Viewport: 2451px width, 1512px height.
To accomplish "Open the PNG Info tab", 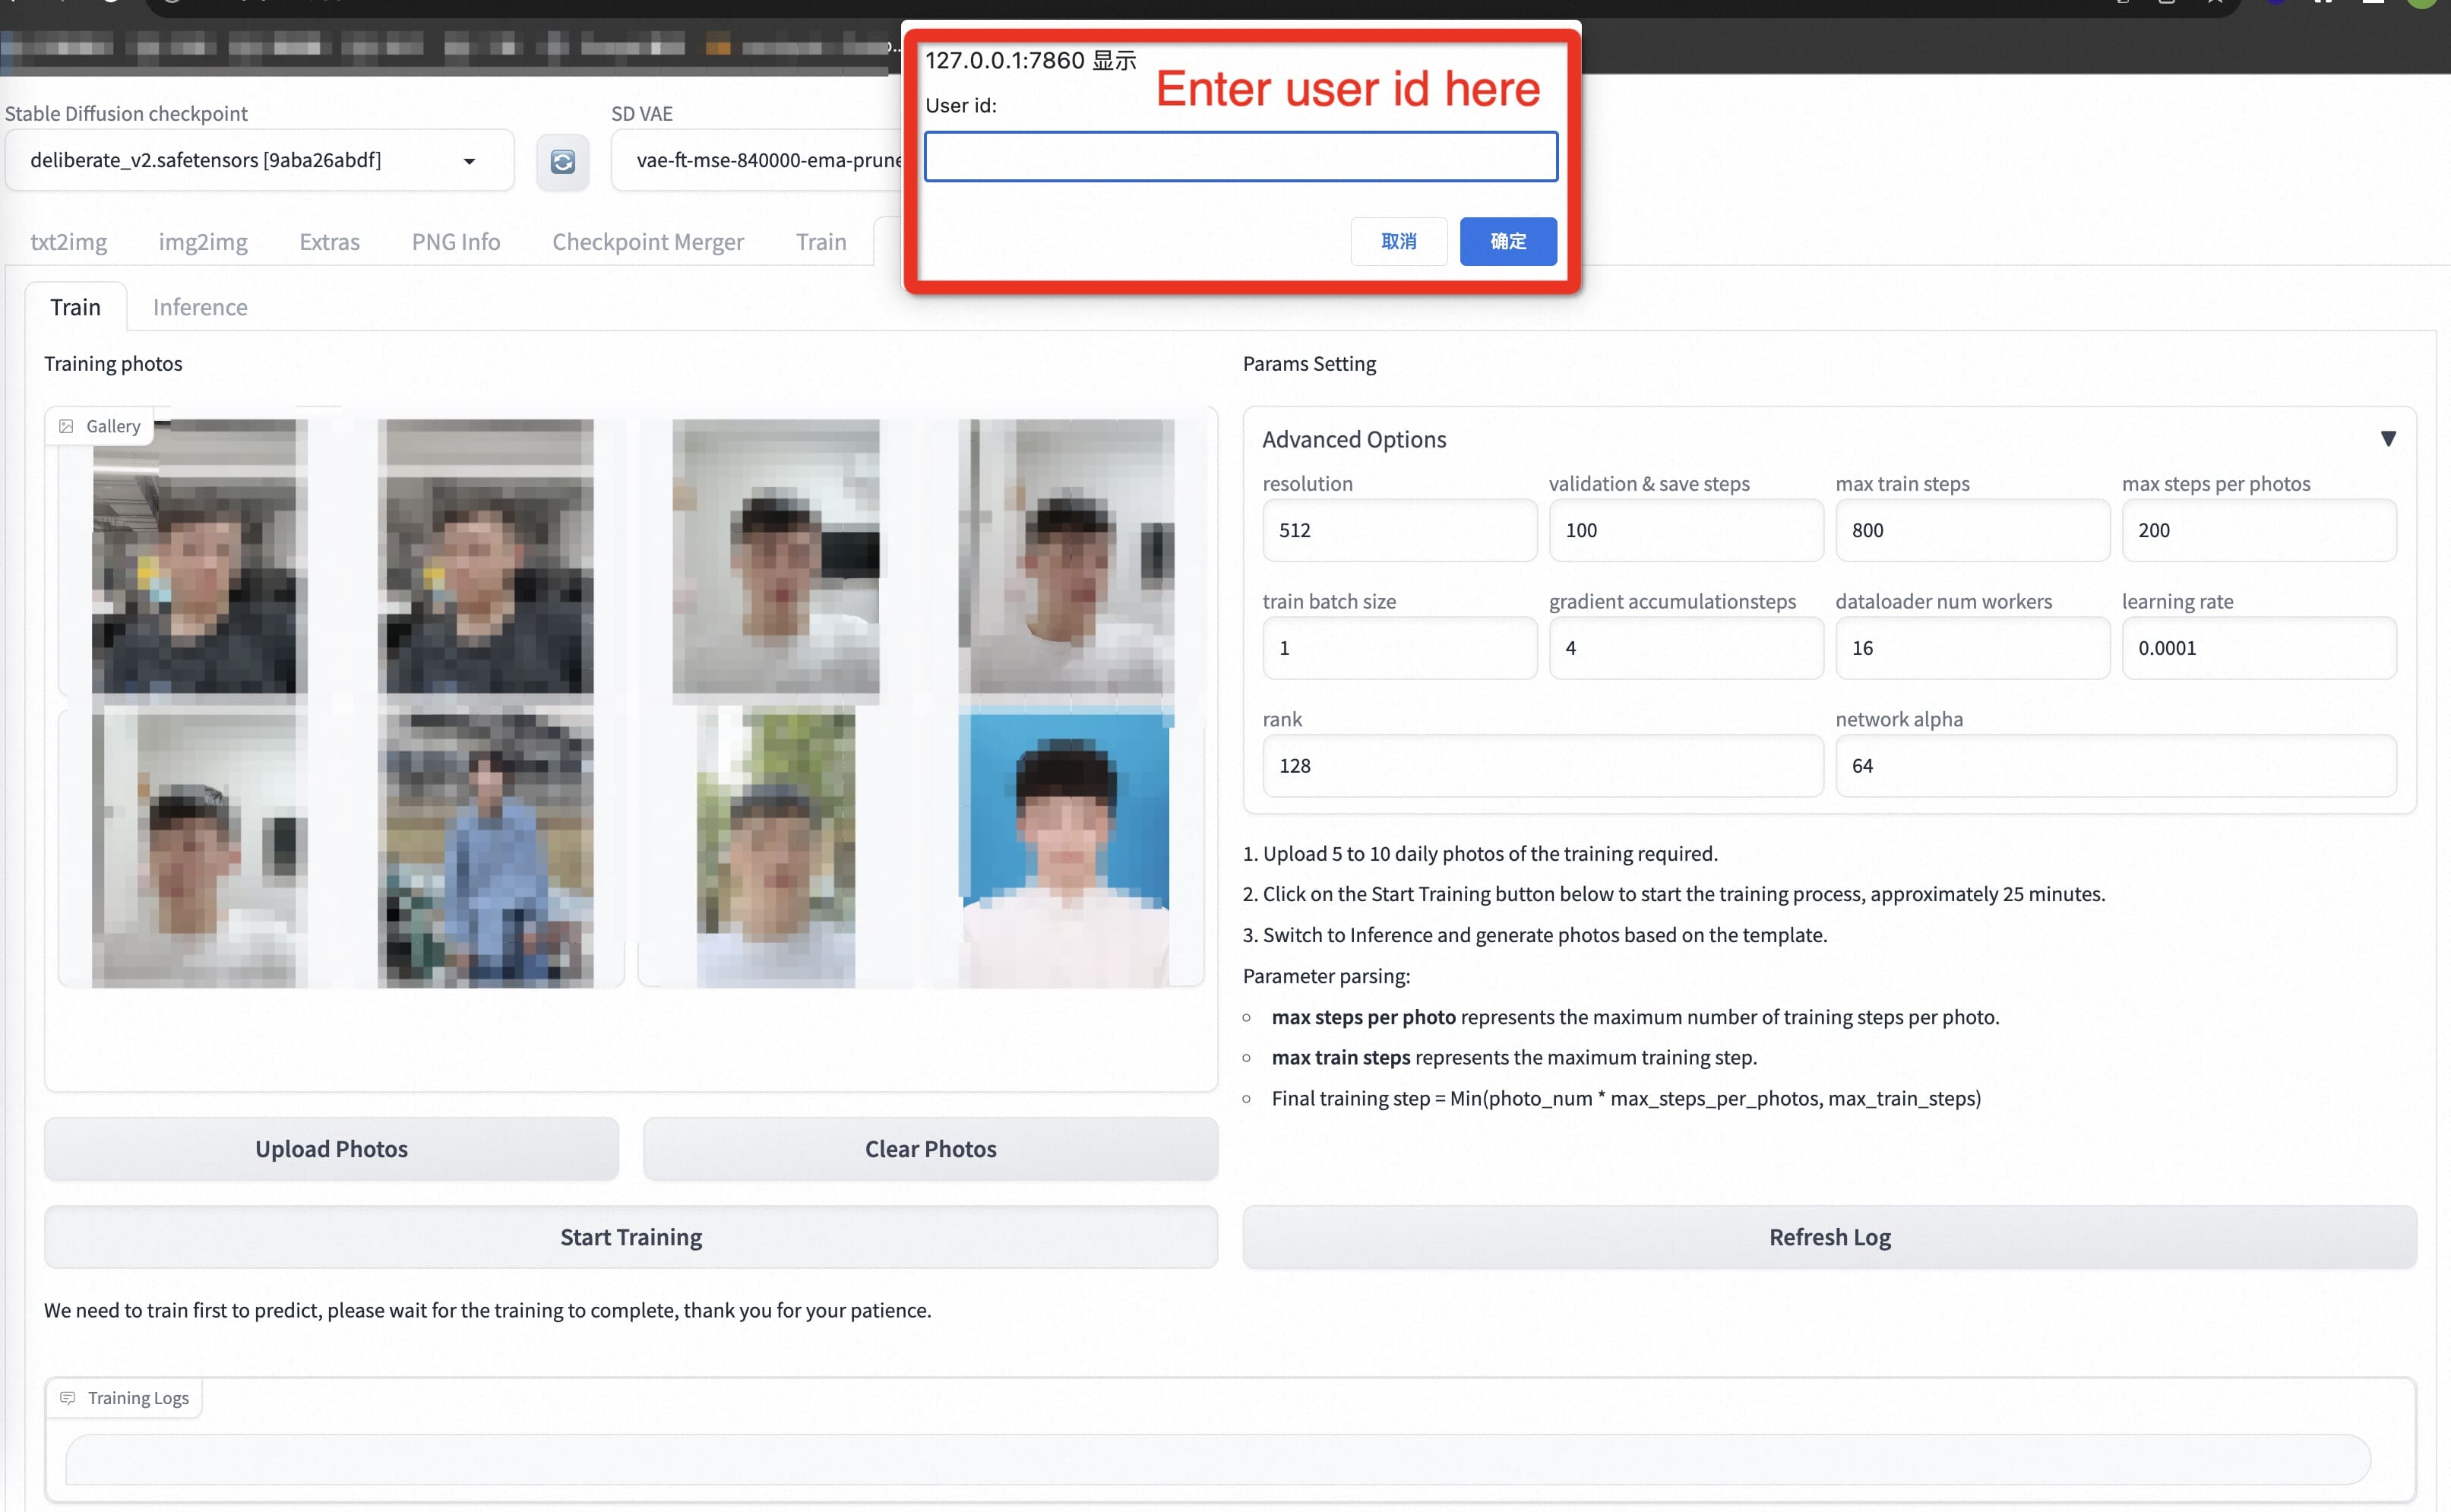I will [x=456, y=242].
